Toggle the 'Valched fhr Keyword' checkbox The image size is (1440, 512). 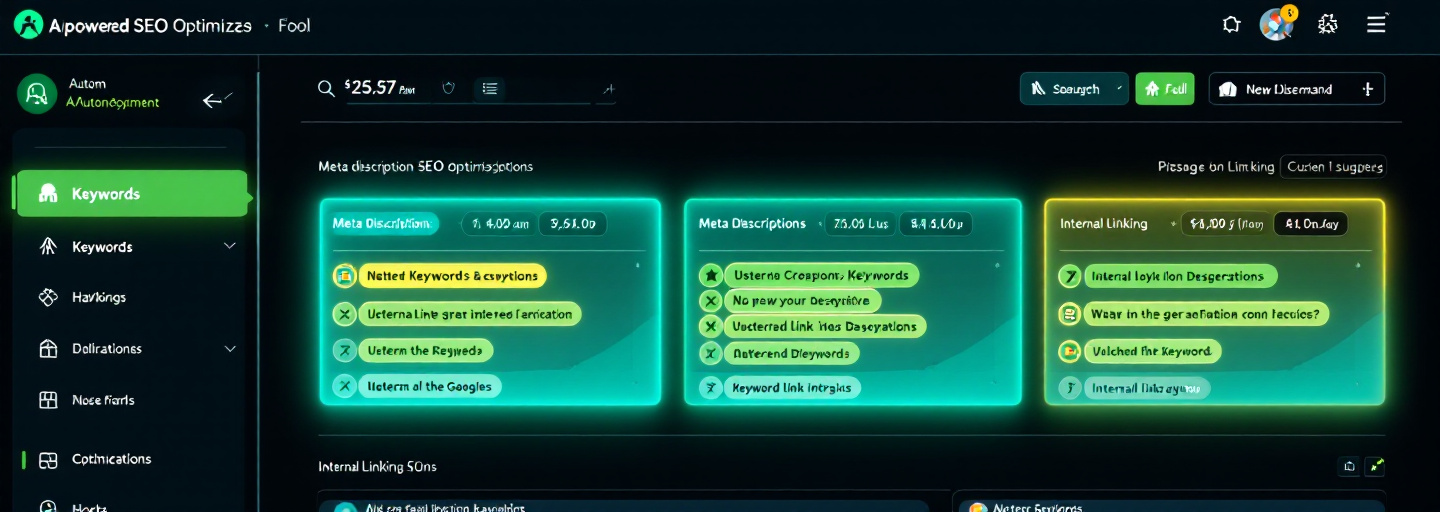1069,351
